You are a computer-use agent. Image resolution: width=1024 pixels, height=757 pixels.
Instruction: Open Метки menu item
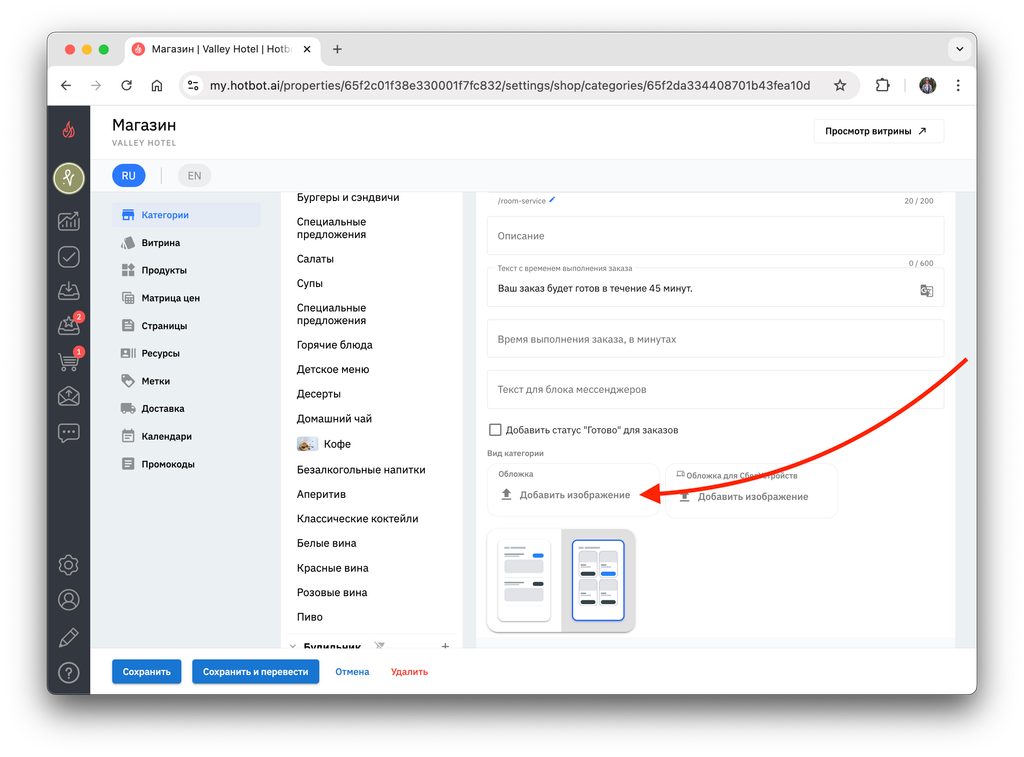(x=186, y=381)
